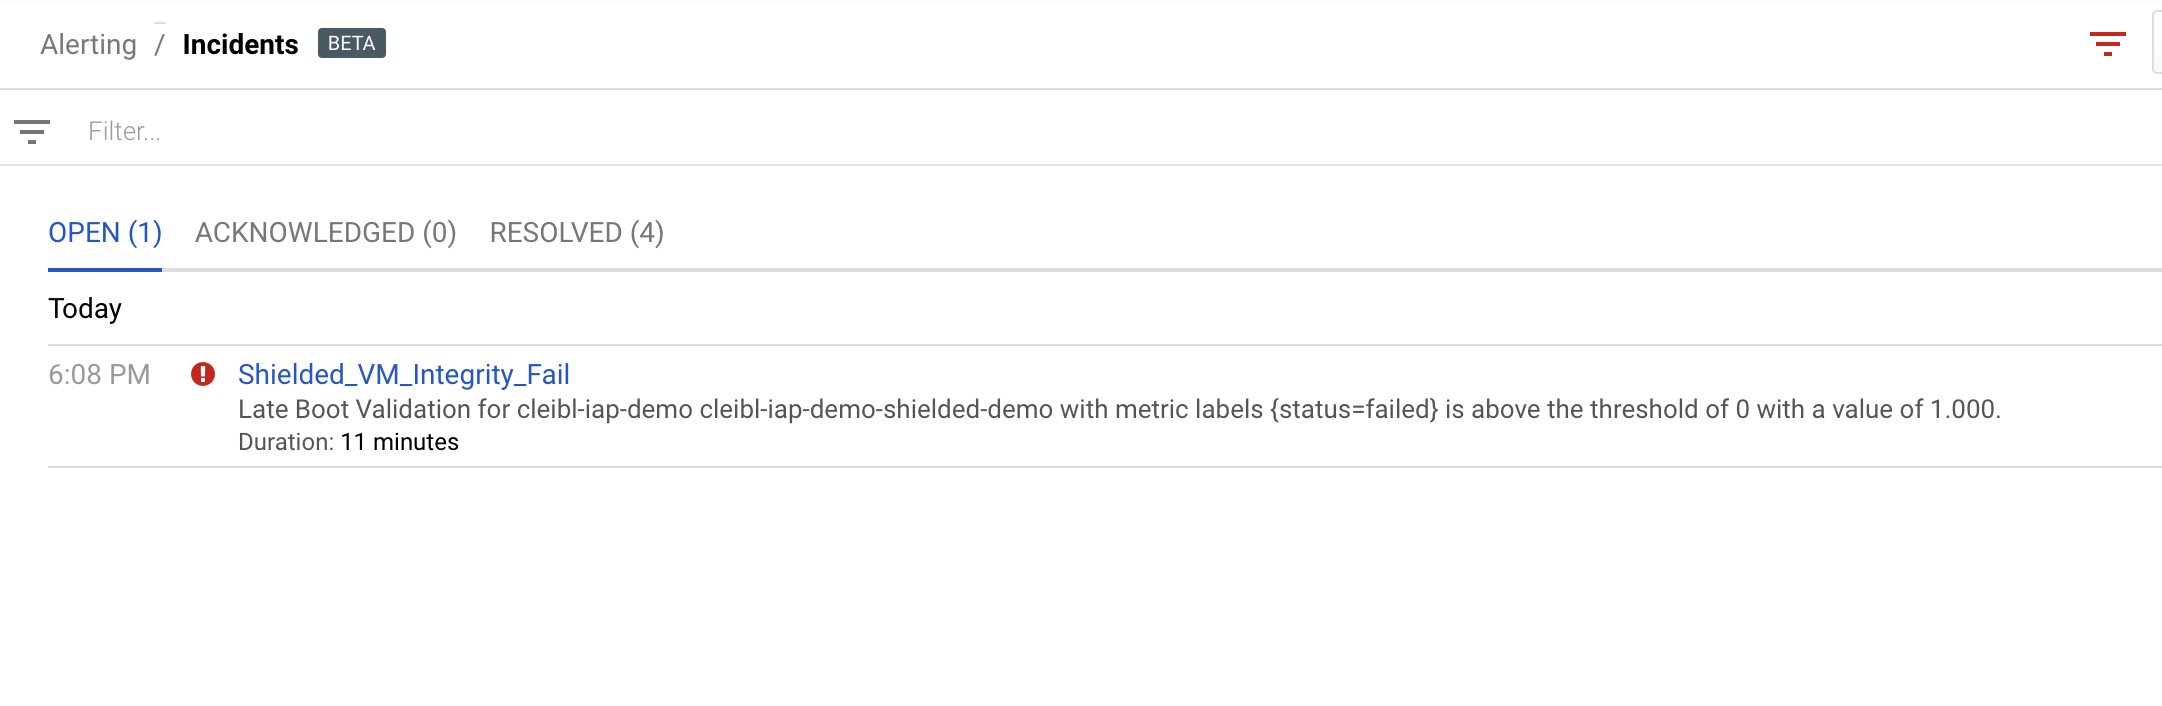Image resolution: width=2162 pixels, height=706 pixels.
Task: Click the Duration: 11 minutes text
Action: pyautogui.click(x=348, y=441)
